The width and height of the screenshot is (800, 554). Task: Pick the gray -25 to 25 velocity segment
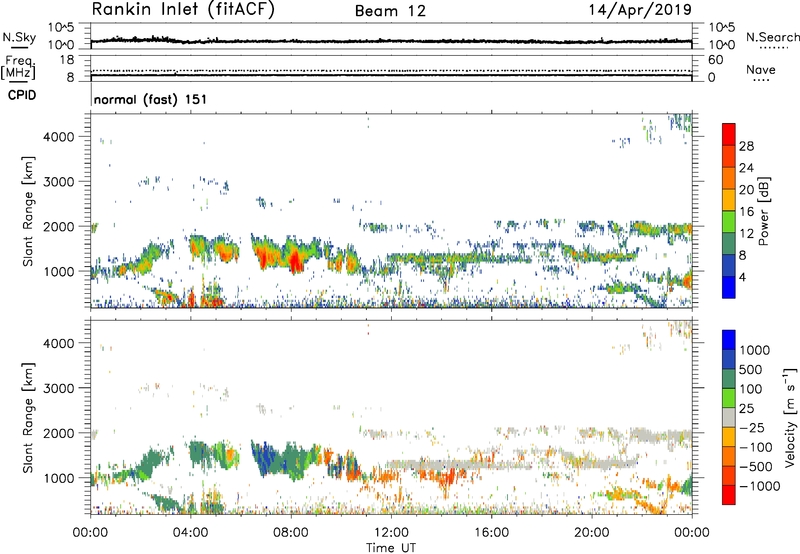click(729, 418)
